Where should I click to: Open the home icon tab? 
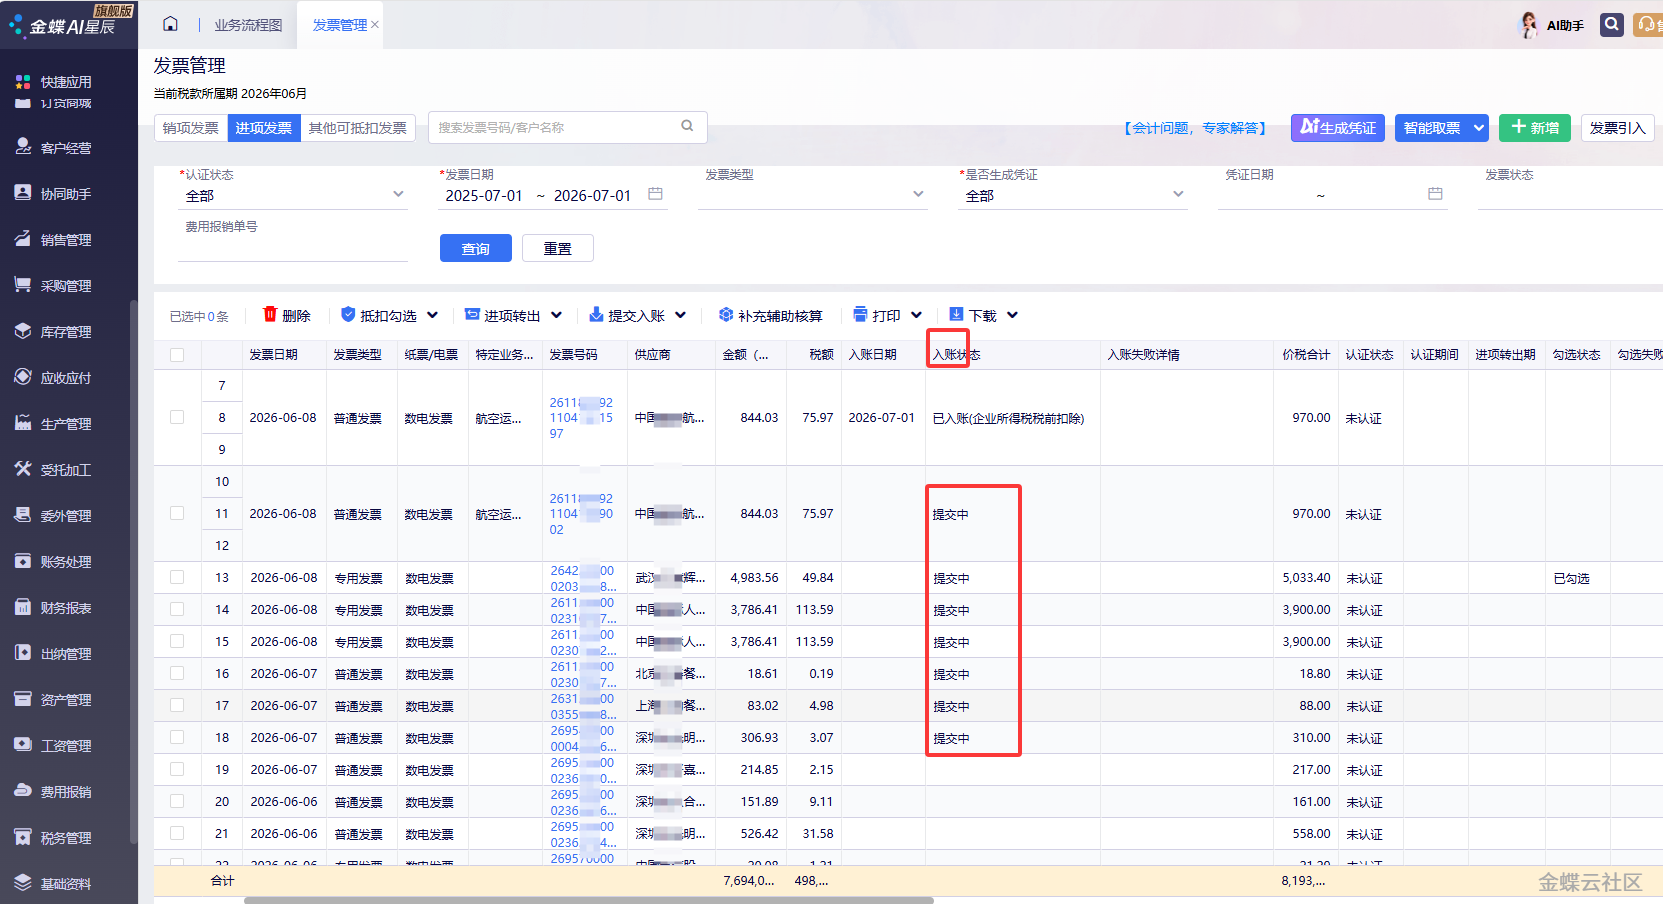pos(170,24)
